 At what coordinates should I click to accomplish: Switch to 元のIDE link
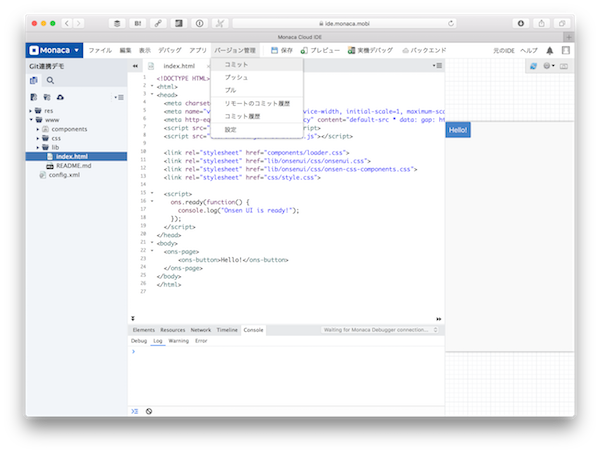pyautogui.click(x=504, y=51)
